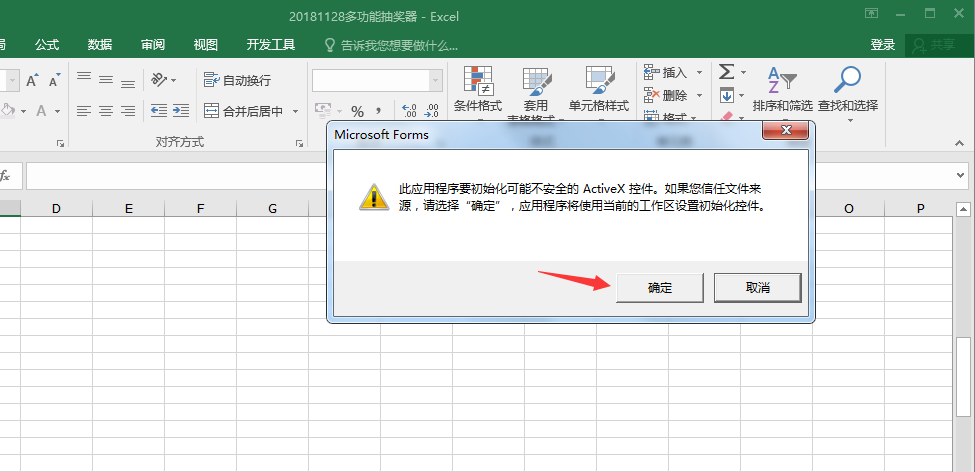Expand the Fill dropdown arrow
Image resolution: width=975 pixels, height=472 pixels.
(x=742, y=95)
